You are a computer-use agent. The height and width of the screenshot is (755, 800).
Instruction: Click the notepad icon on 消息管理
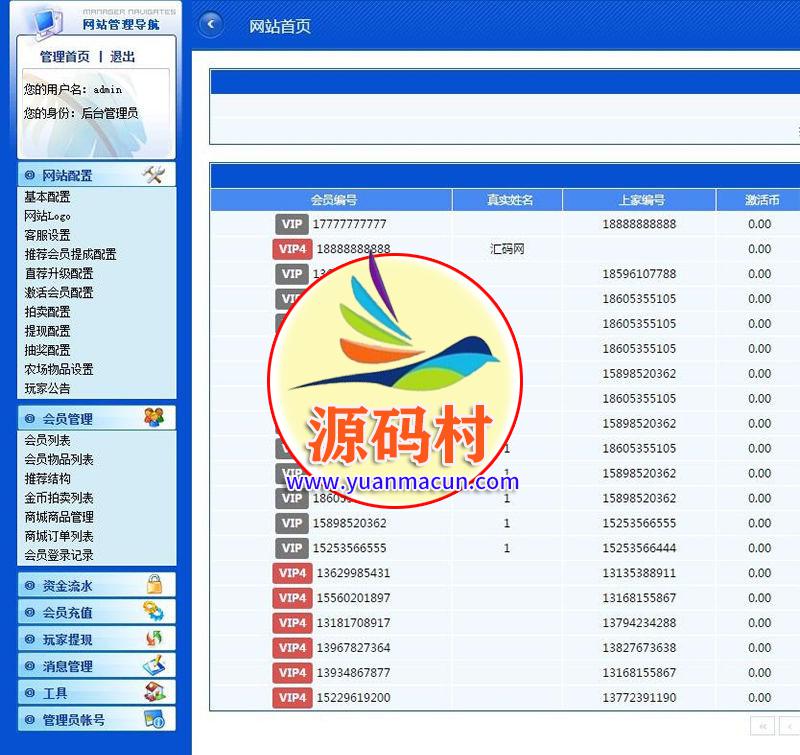[x=153, y=666]
